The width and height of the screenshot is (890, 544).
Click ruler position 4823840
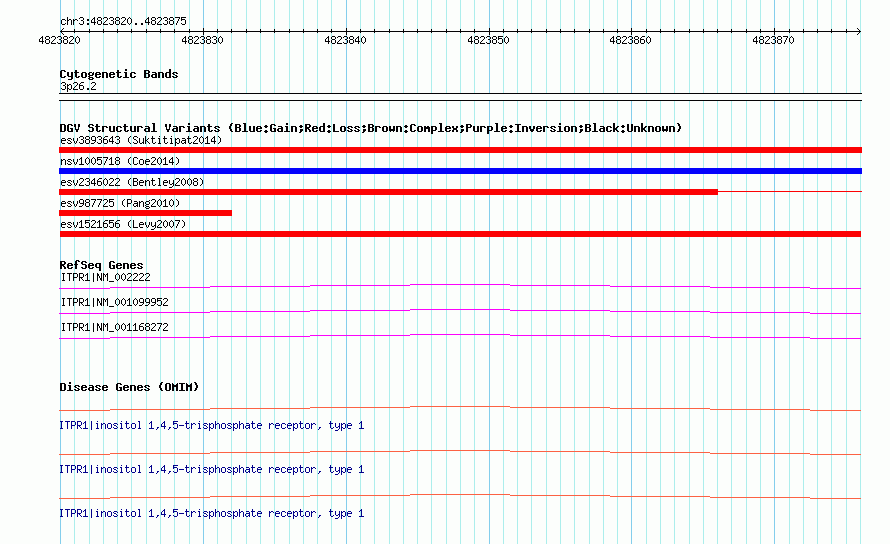[x=346, y=40]
